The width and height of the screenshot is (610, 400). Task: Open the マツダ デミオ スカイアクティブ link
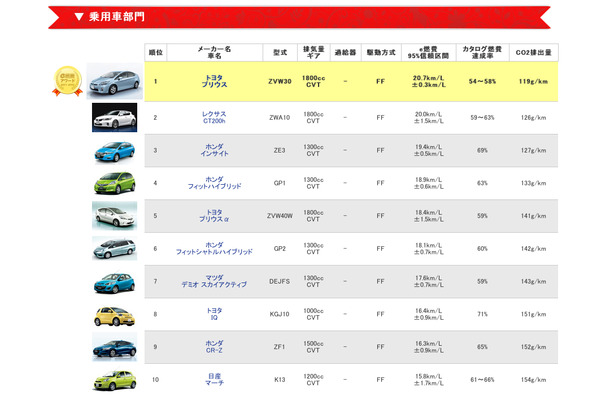click(214, 281)
